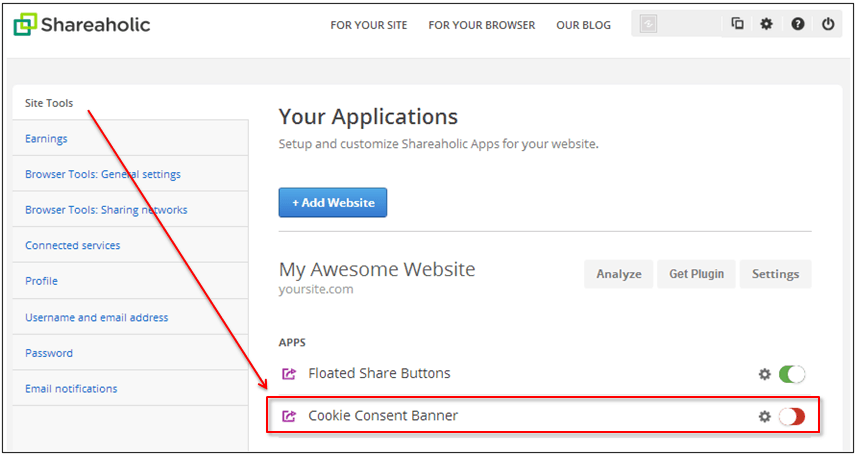Click the user avatar thumbnail in header

(x=648, y=24)
